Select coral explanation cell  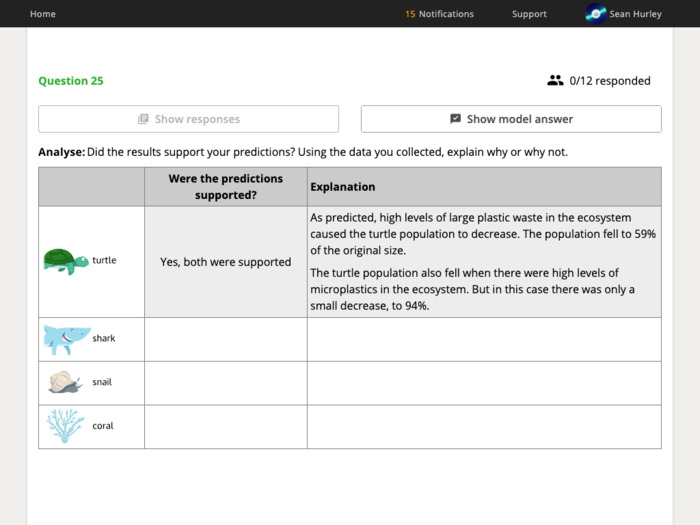coord(484,427)
